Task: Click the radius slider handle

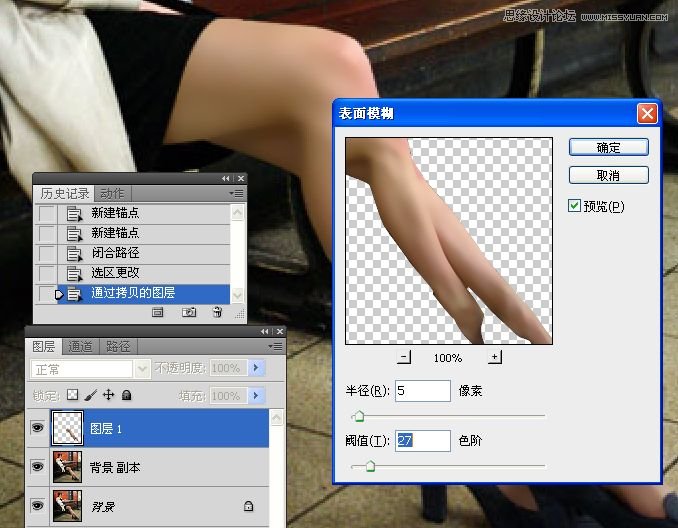Action: tap(358, 416)
